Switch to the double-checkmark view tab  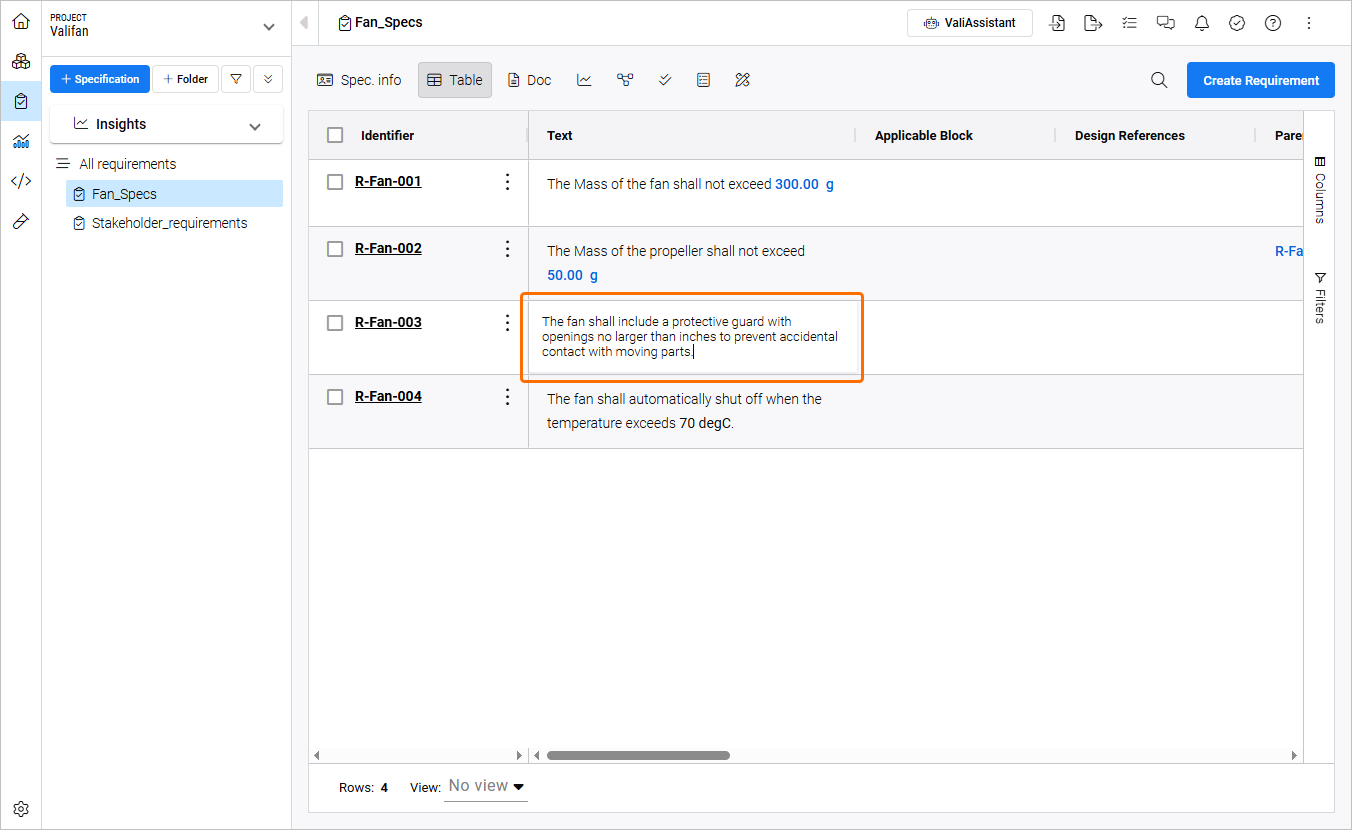tap(665, 80)
